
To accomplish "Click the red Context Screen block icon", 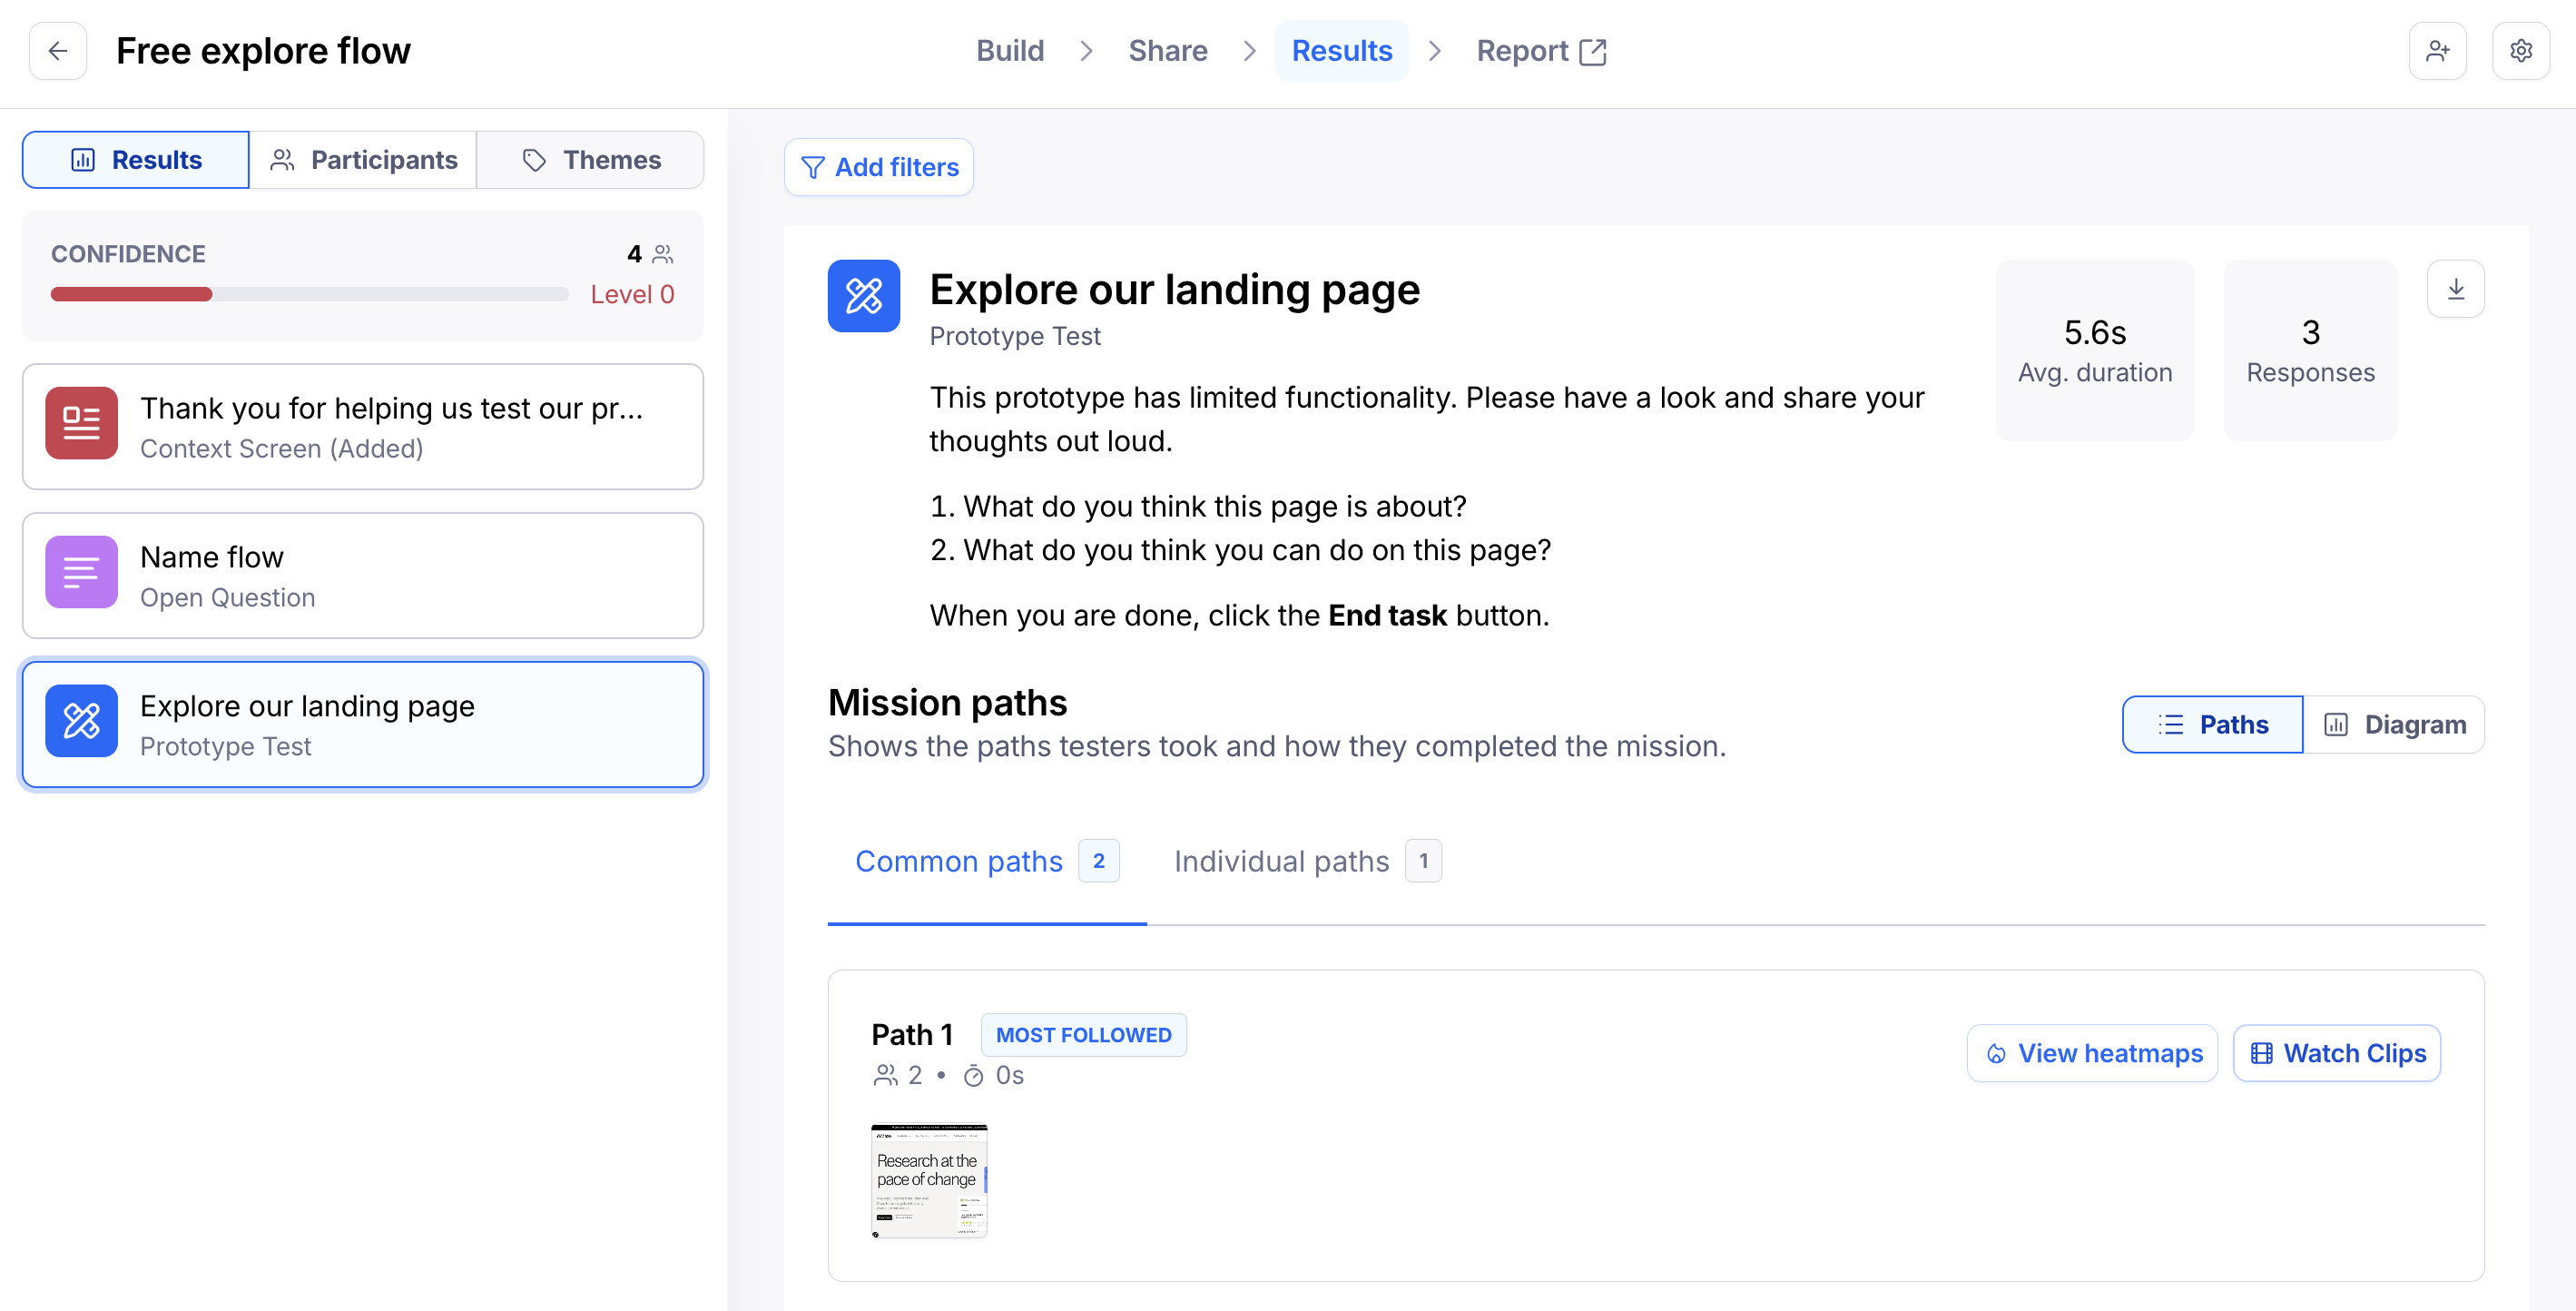I will pyautogui.click(x=81, y=424).
